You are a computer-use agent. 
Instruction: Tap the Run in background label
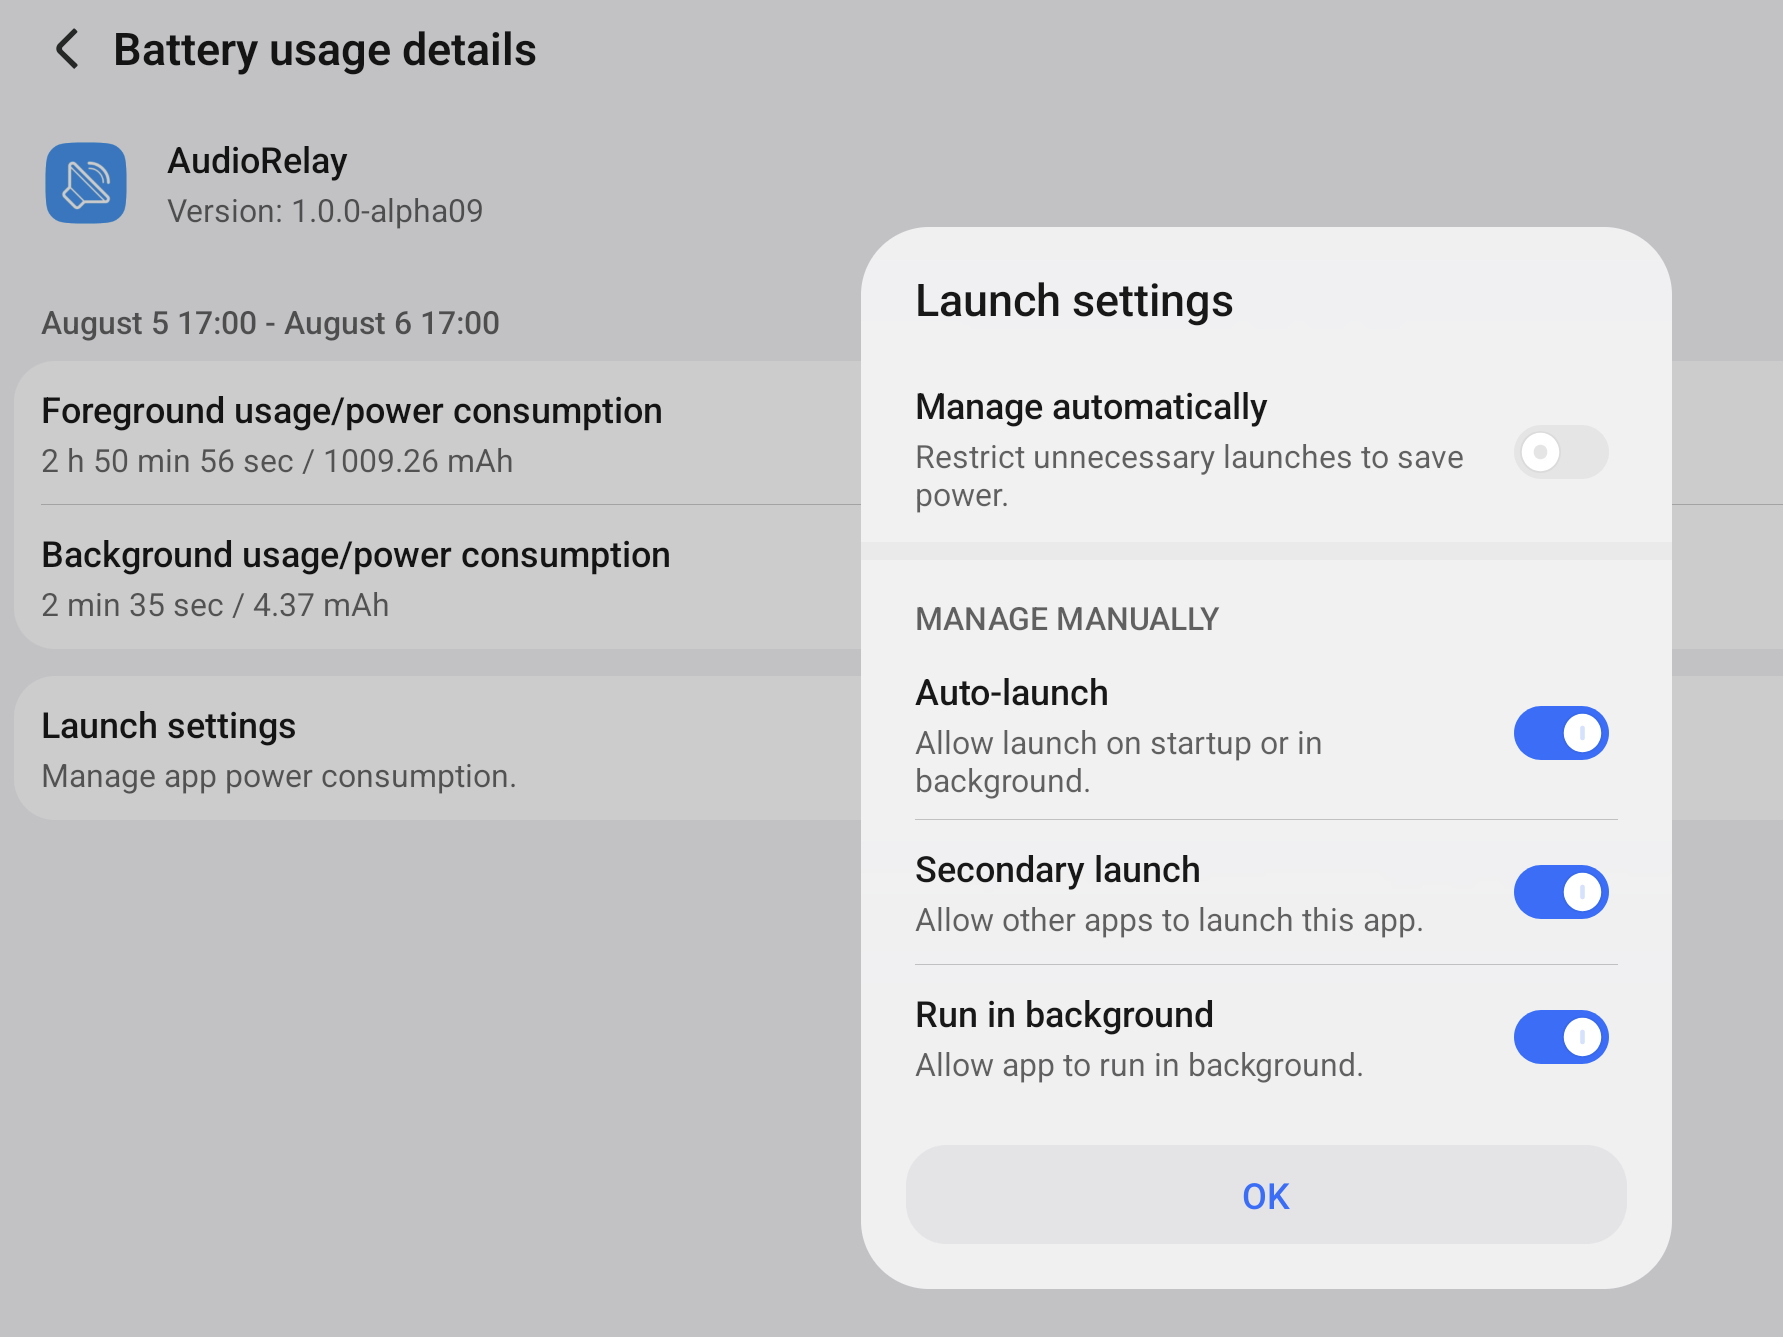point(1064,1015)
